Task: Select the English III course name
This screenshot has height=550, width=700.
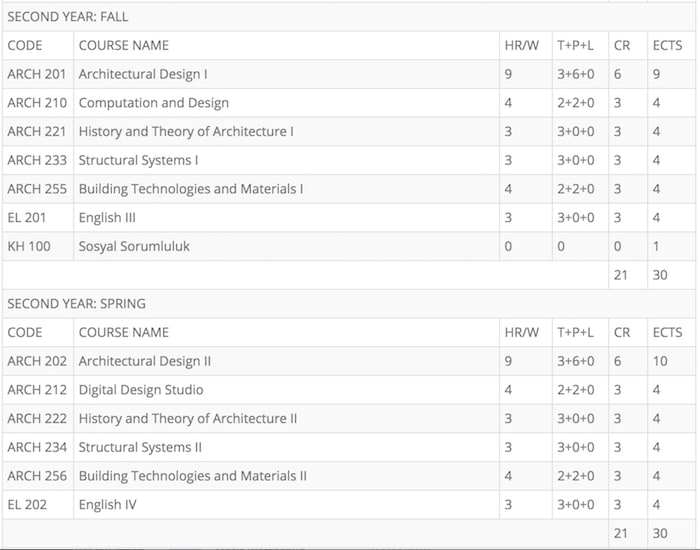Action: (107, 218)
